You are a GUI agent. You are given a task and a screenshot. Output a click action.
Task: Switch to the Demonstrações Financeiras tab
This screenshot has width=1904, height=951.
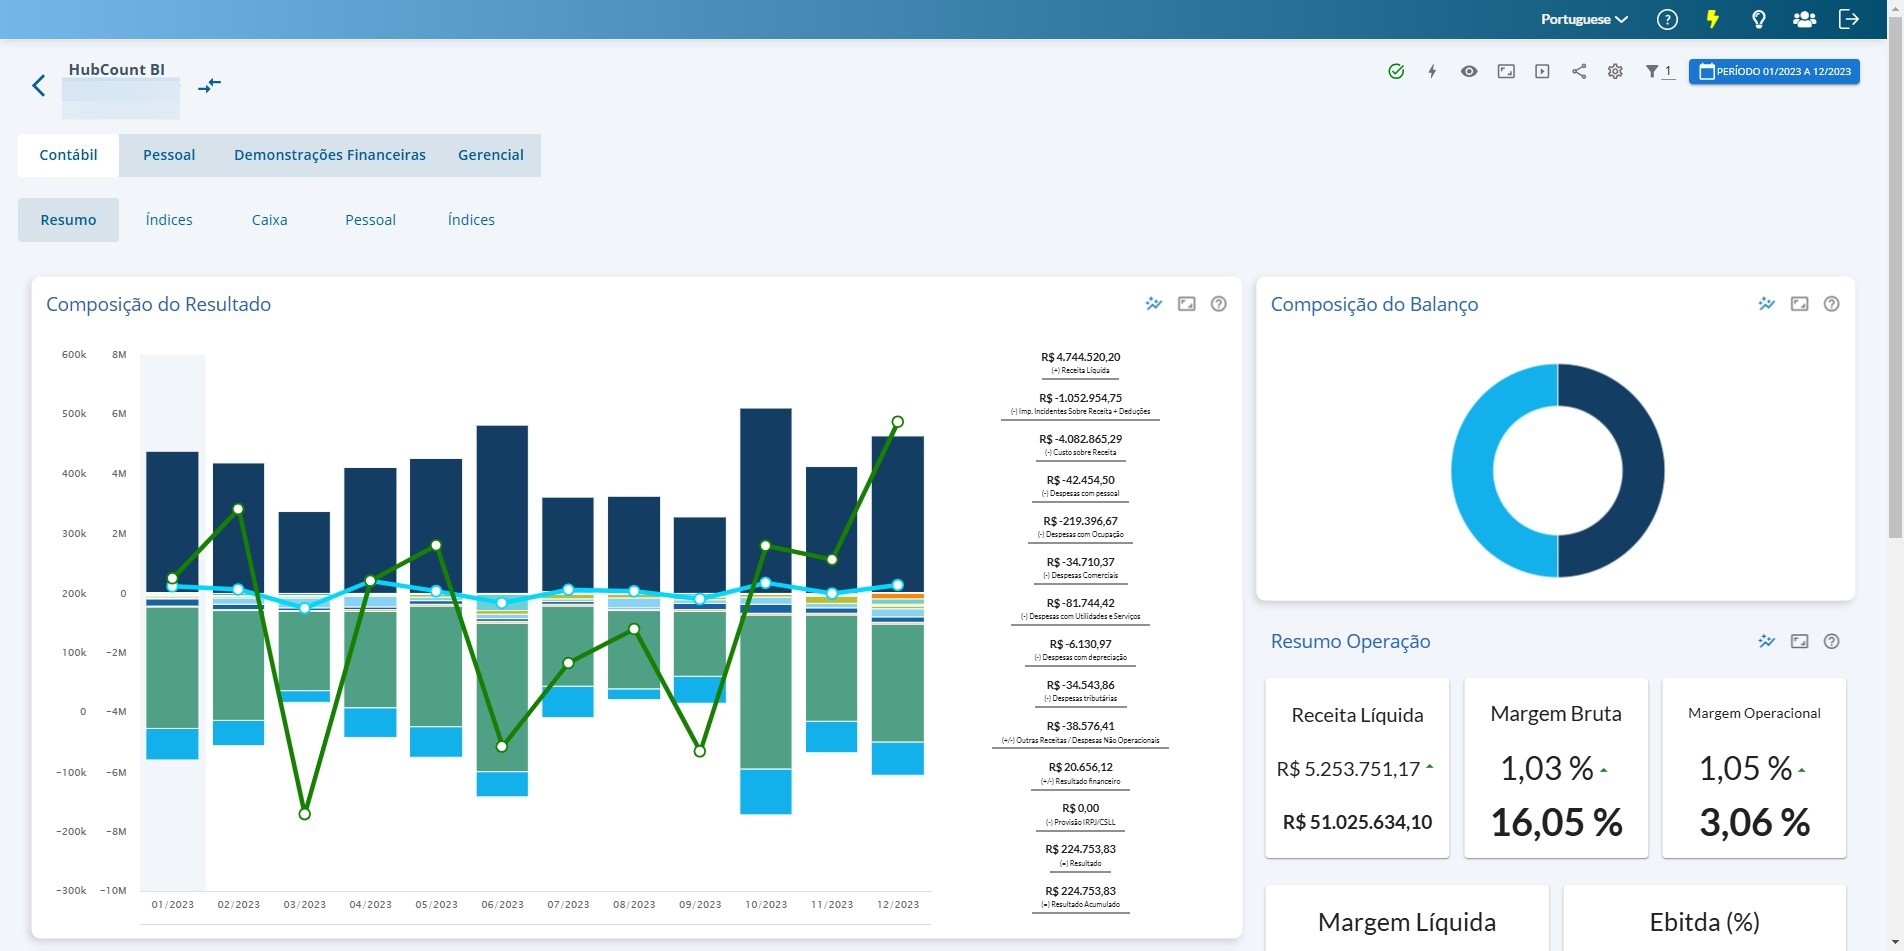329,155
